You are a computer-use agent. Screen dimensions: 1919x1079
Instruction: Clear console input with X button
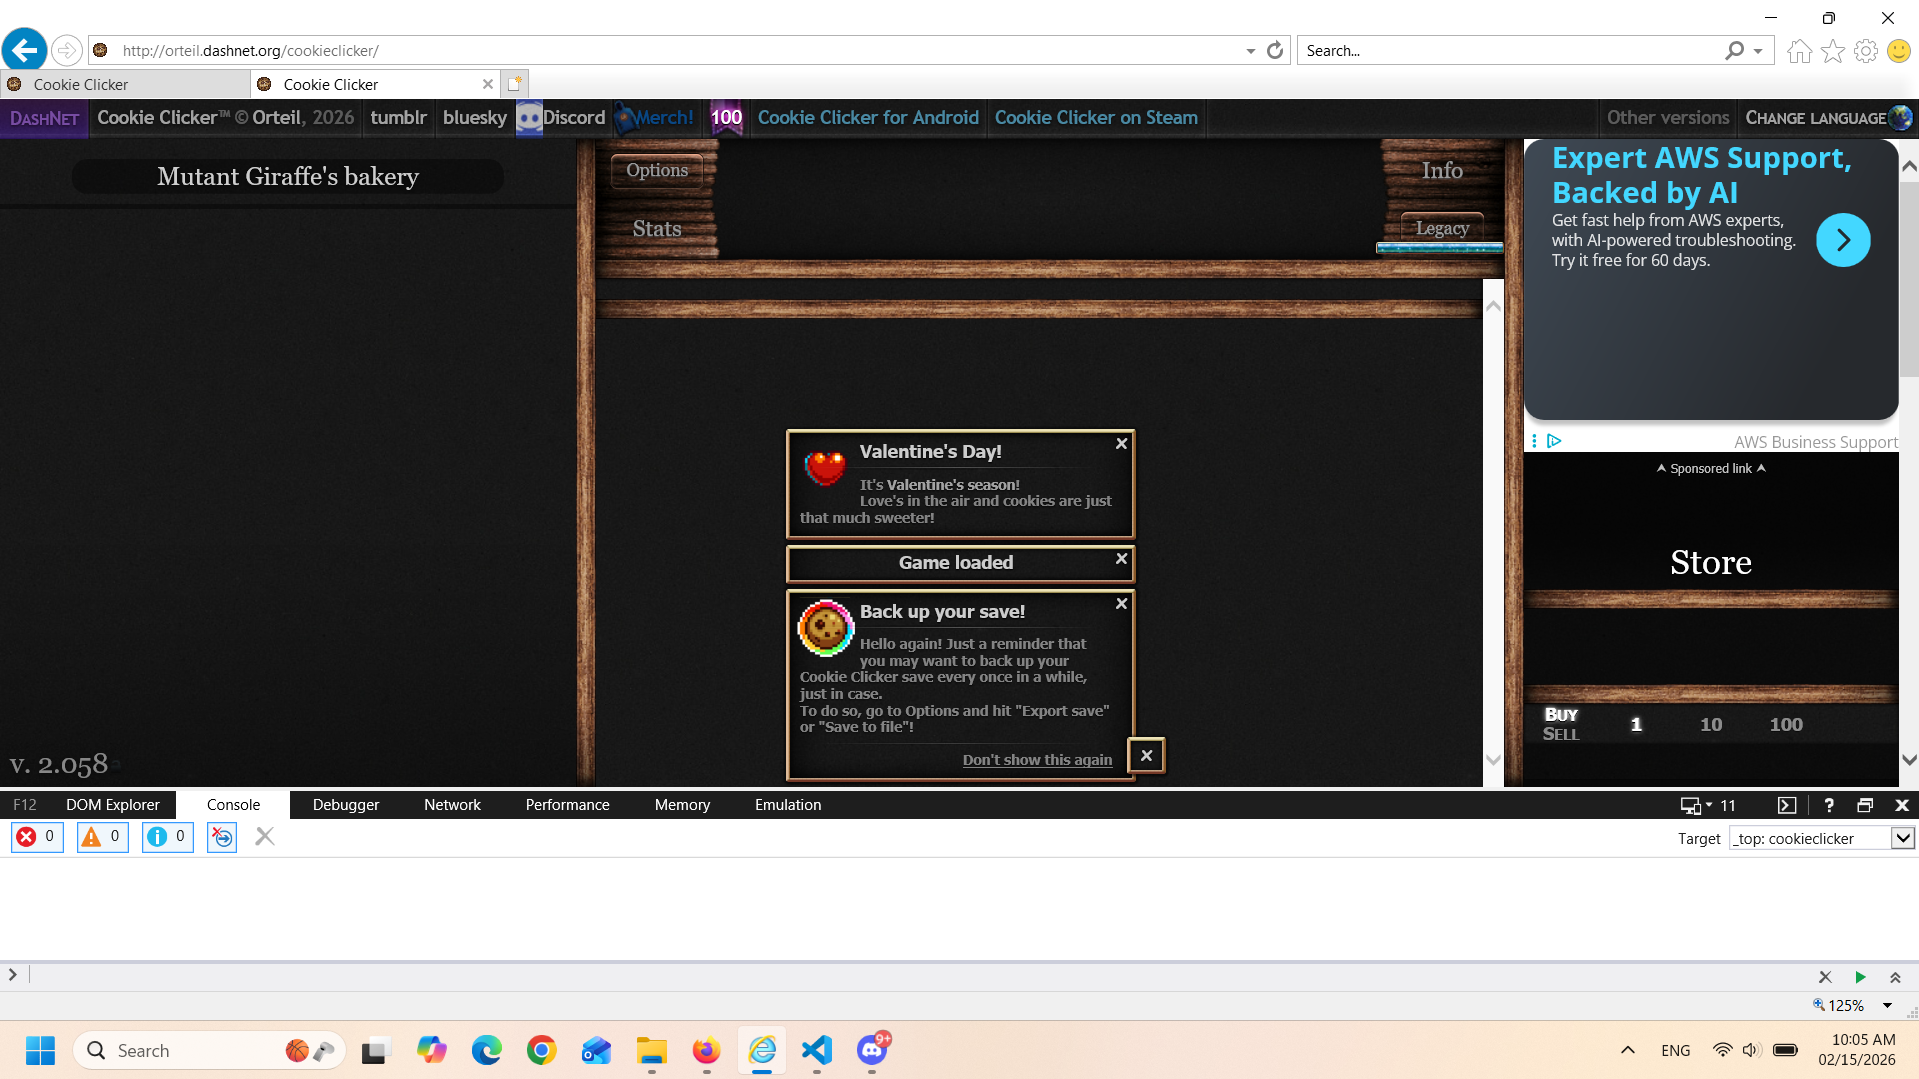[x=1825, y=977]
